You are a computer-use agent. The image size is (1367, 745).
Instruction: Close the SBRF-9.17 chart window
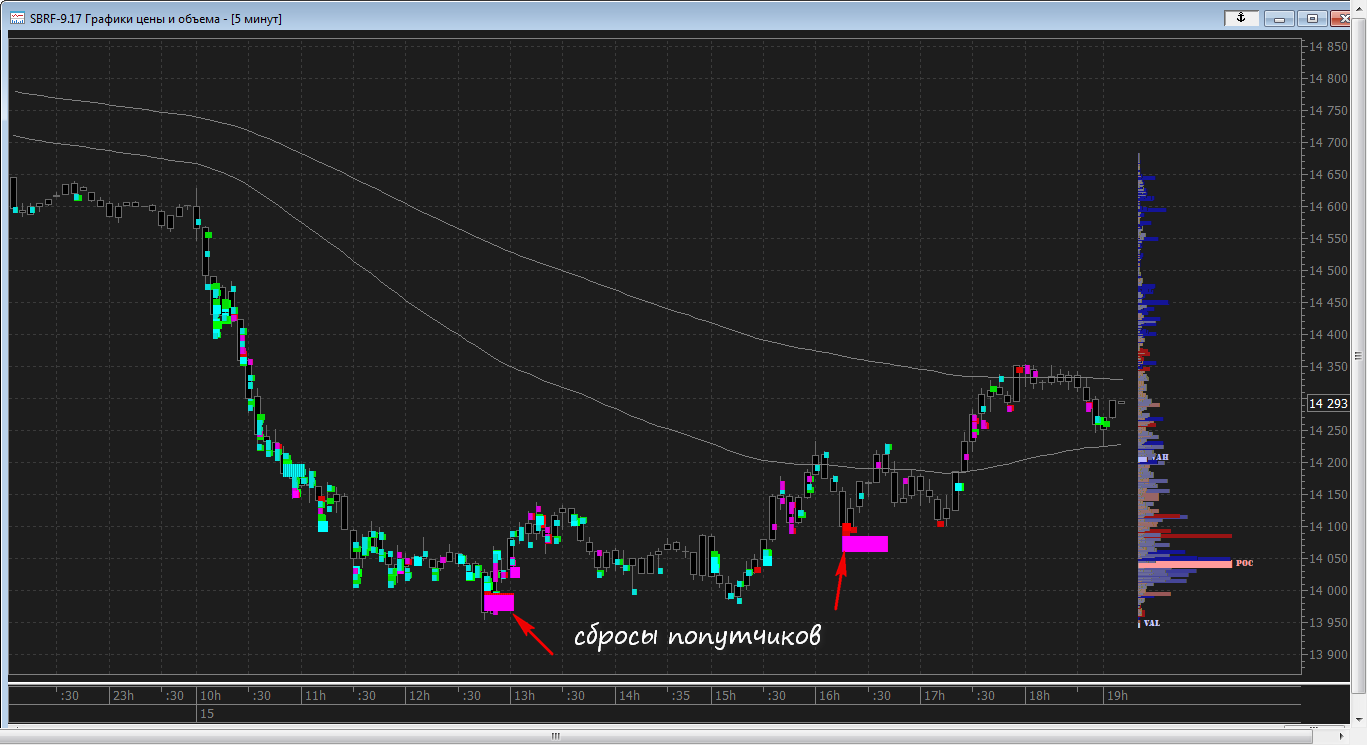pyautogui.click(x=1341, y=18)
